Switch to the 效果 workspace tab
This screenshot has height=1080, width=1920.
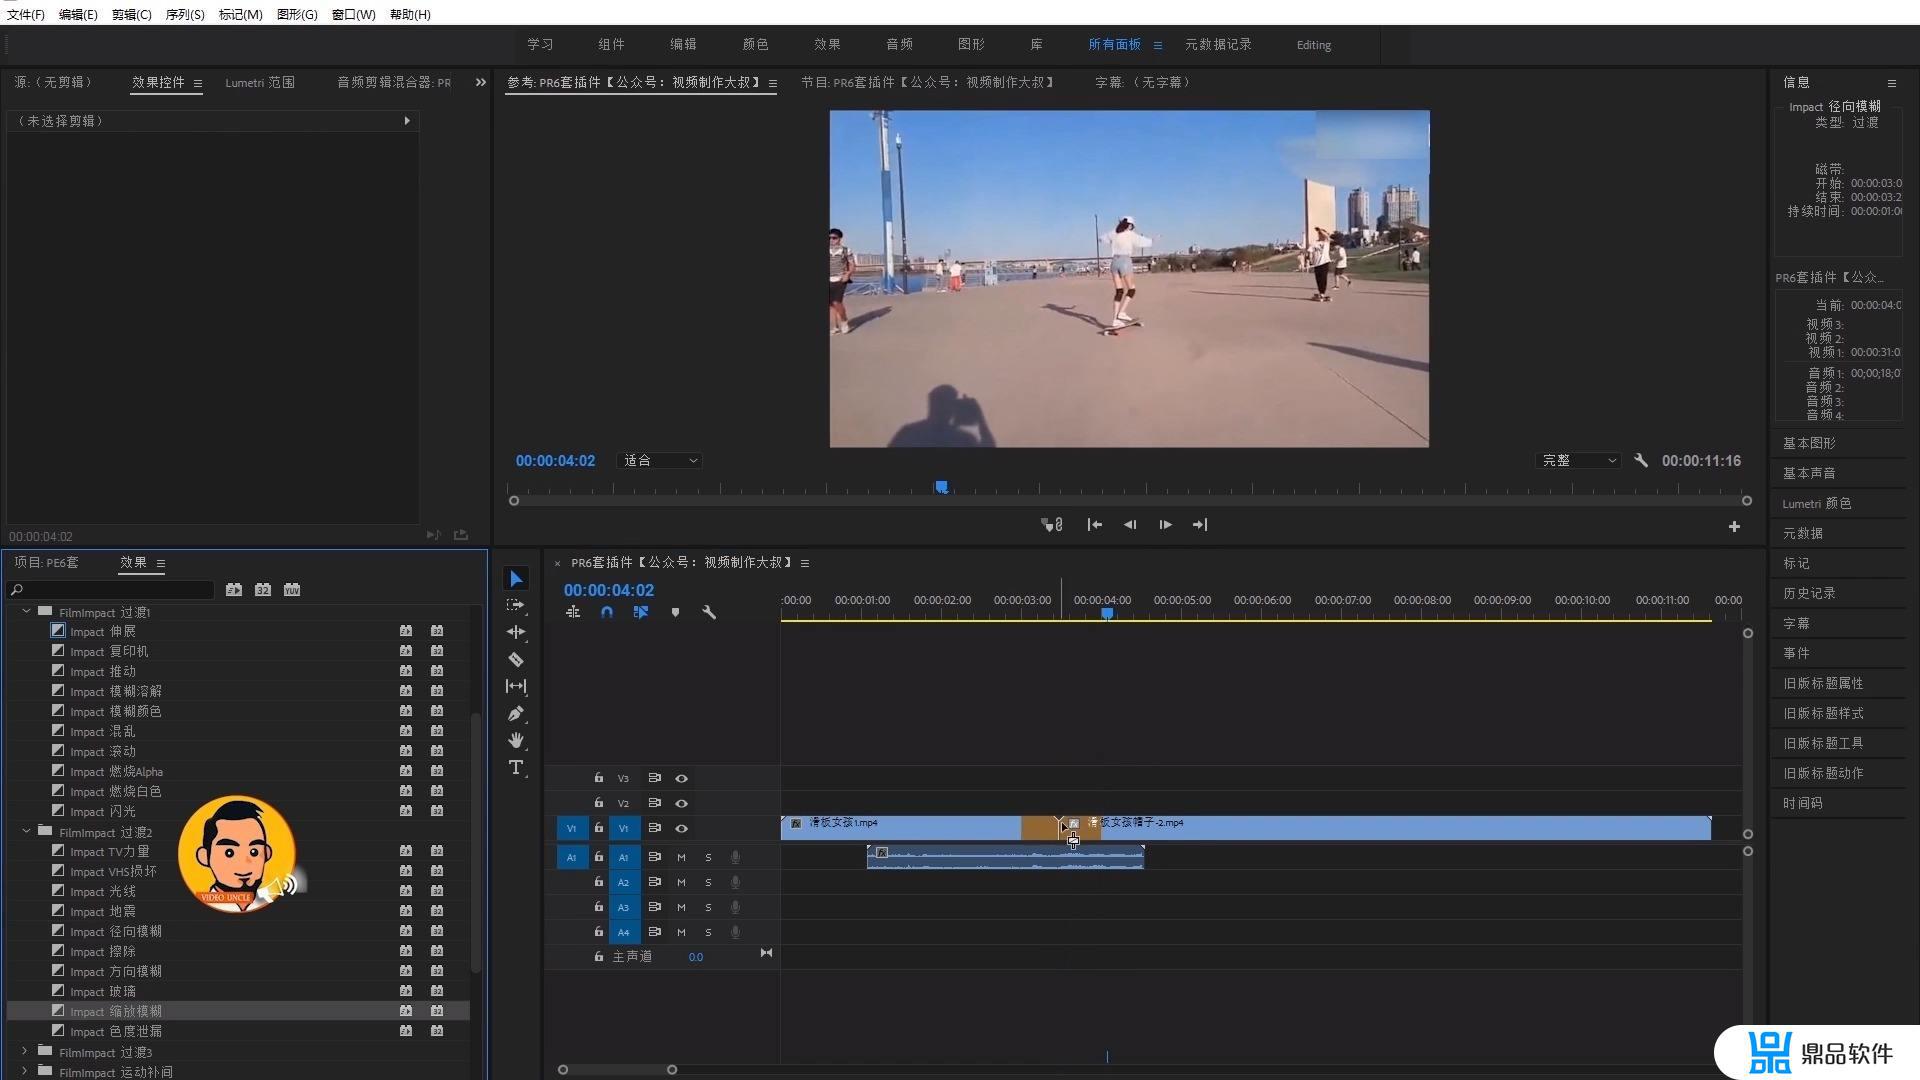point(827,45)
